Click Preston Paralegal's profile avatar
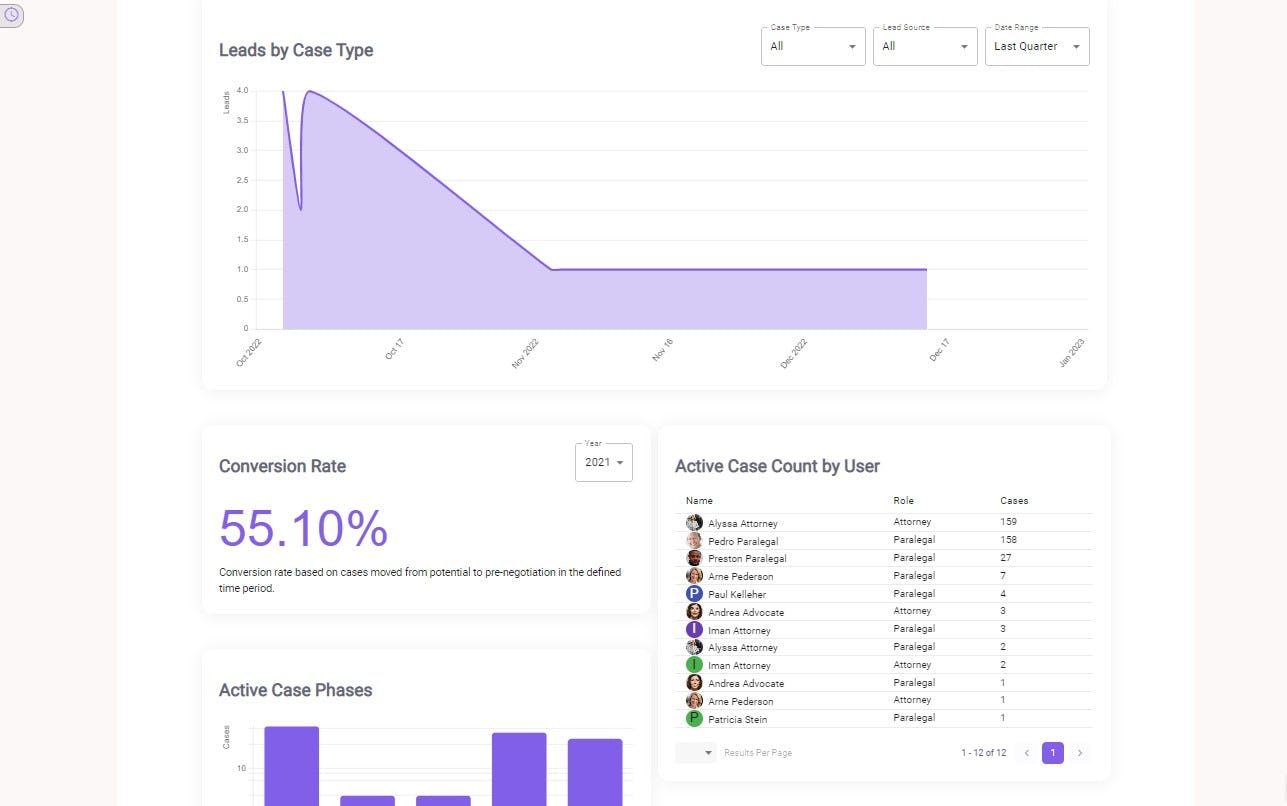This screenshot has height=806, width=1287. [x=694, y=558]
